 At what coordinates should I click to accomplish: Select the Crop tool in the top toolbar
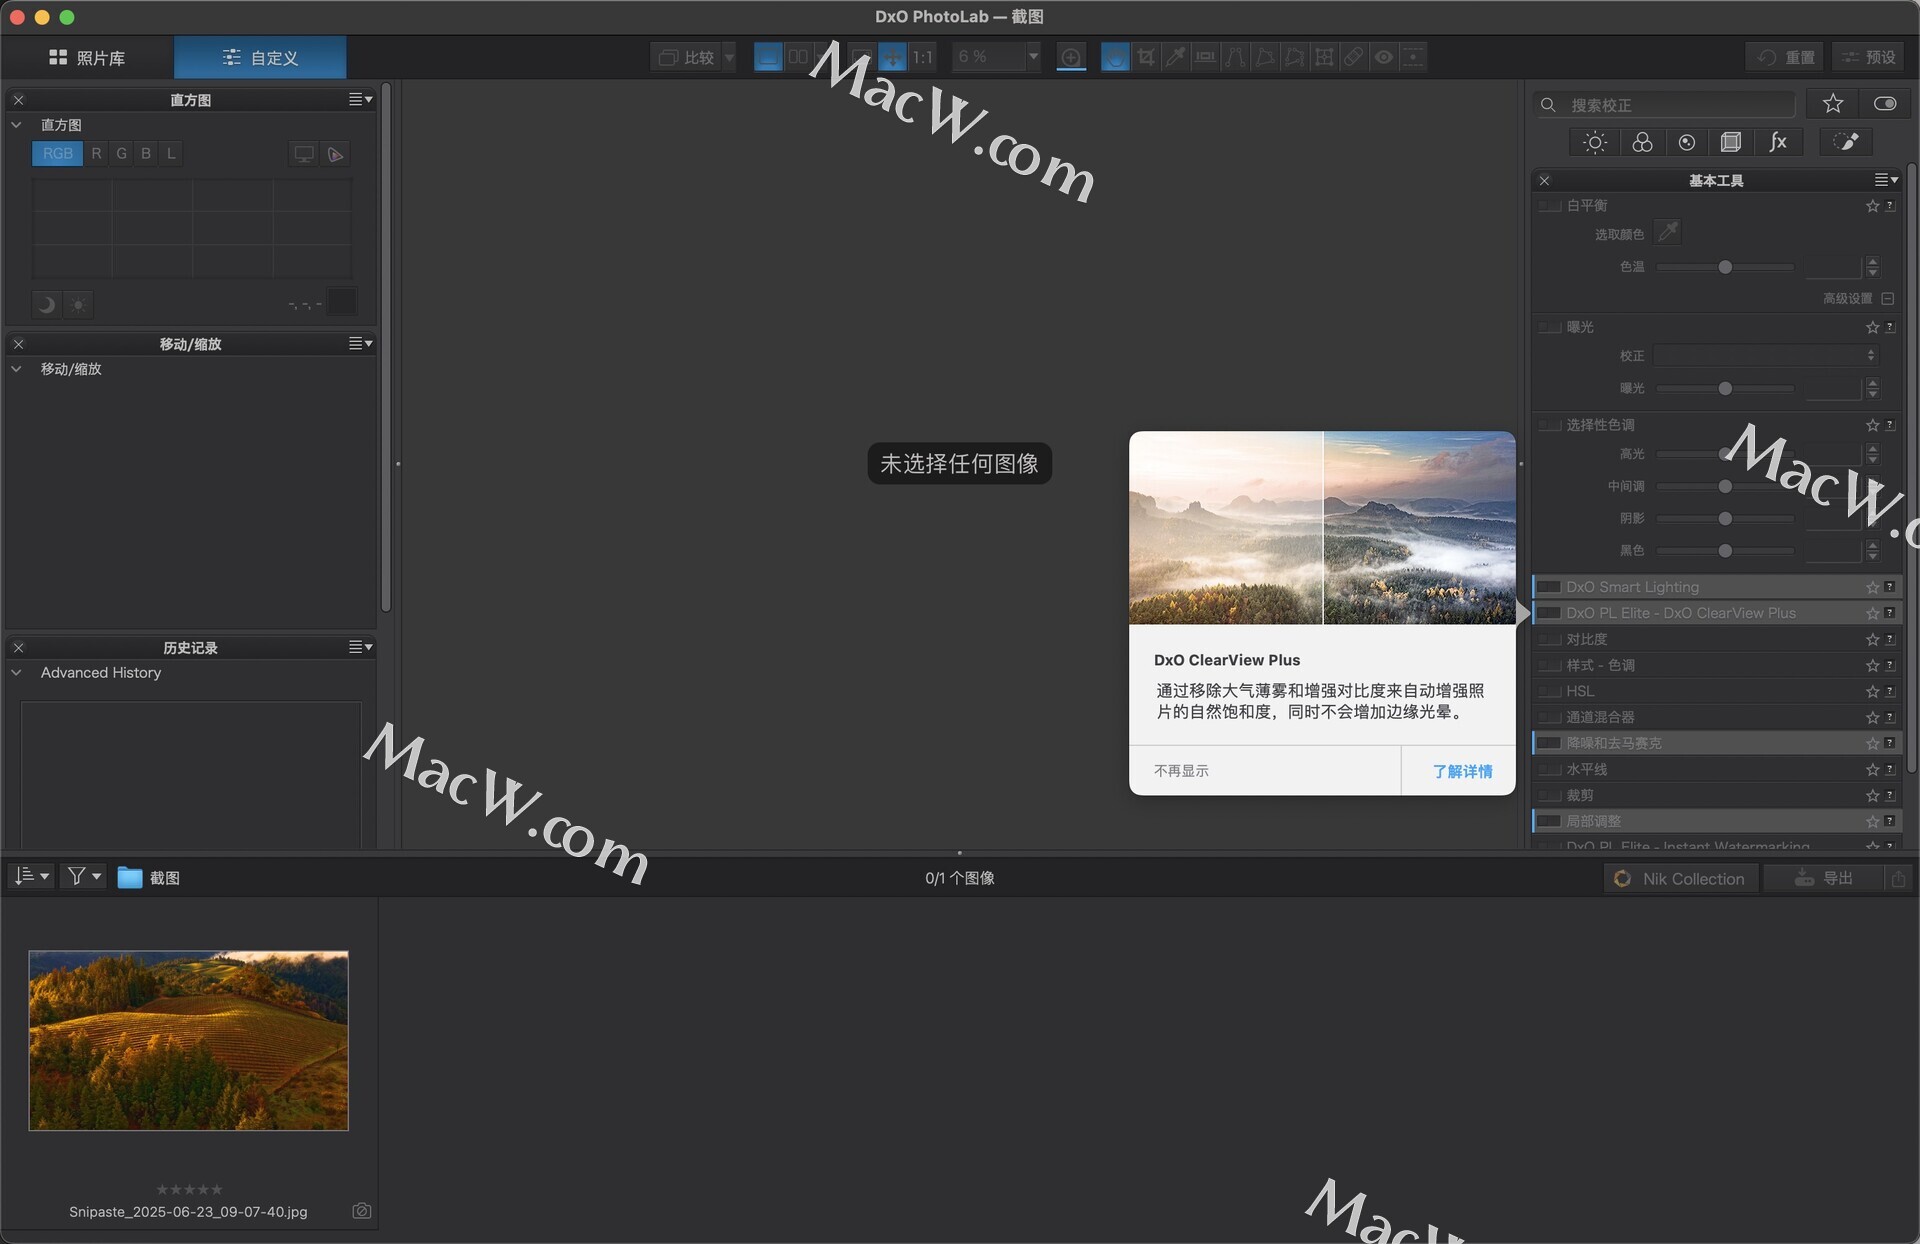click(x=1146, y=57)
